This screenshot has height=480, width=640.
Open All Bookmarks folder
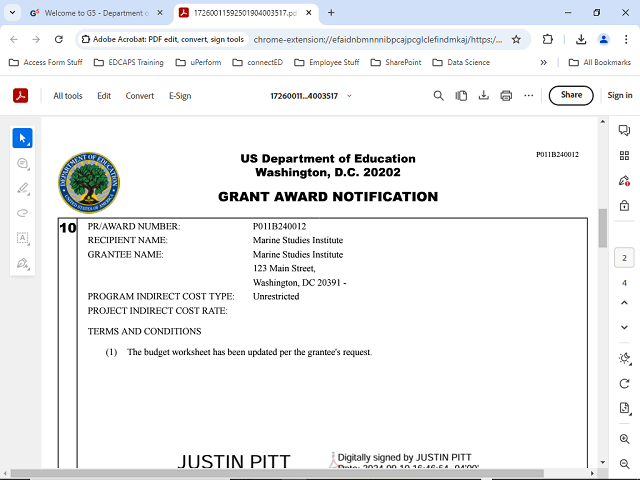coord(600,62)
